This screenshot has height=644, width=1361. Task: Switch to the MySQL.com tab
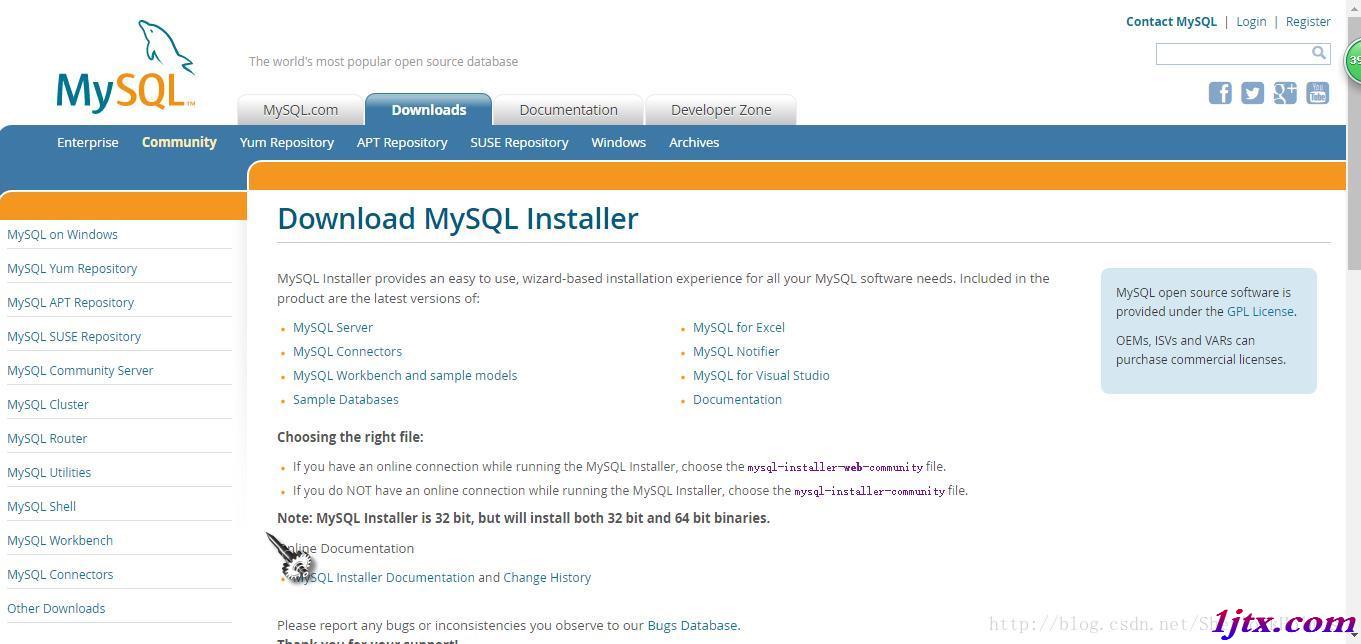300,110
